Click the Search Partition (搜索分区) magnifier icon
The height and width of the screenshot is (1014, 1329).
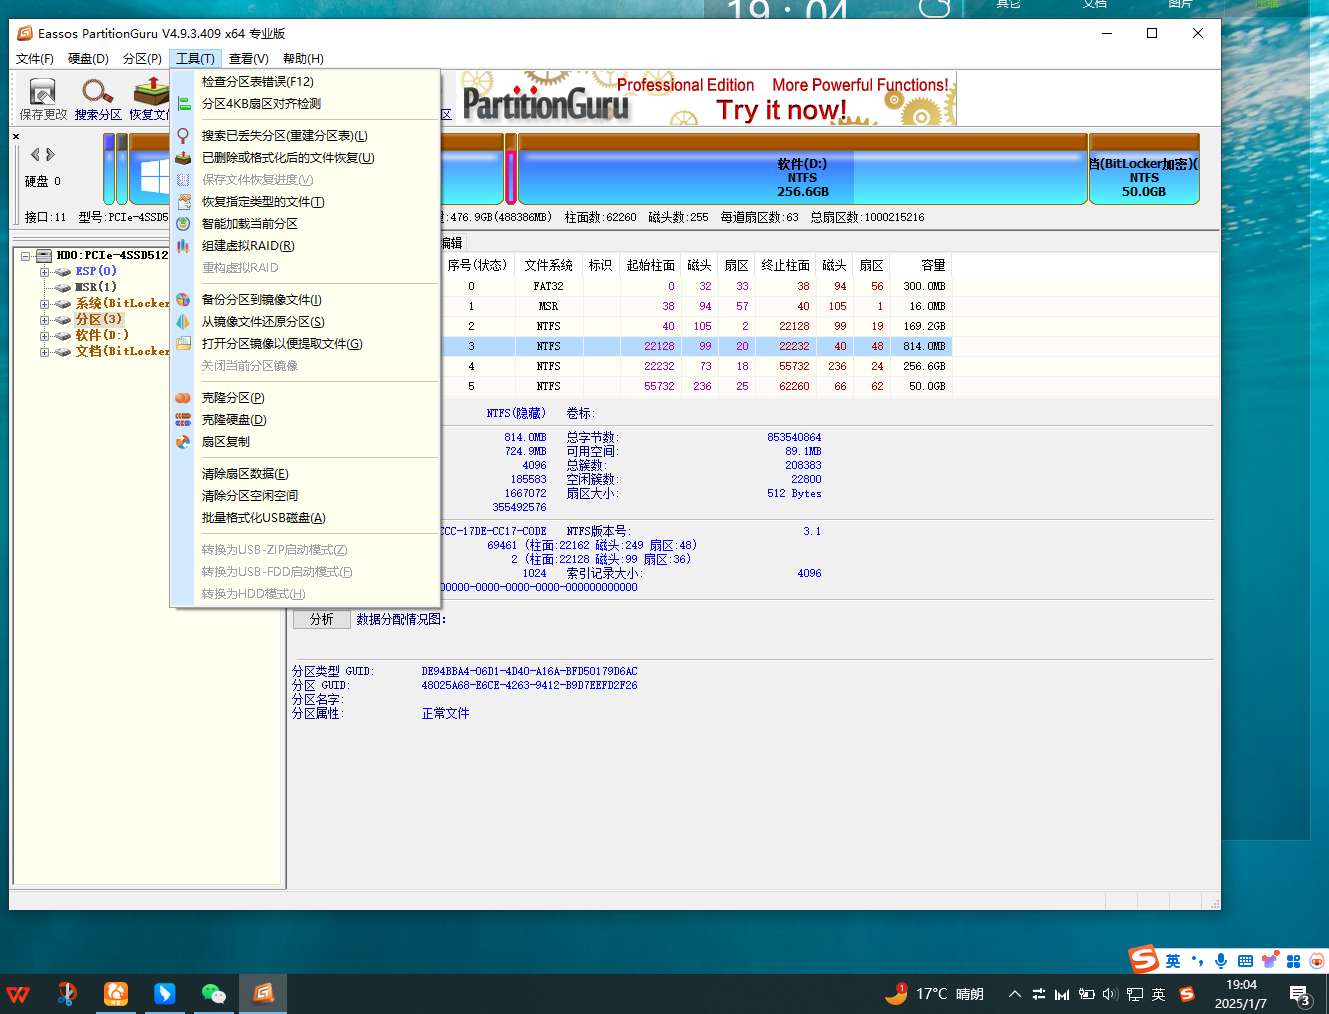(x=97, y=92)
